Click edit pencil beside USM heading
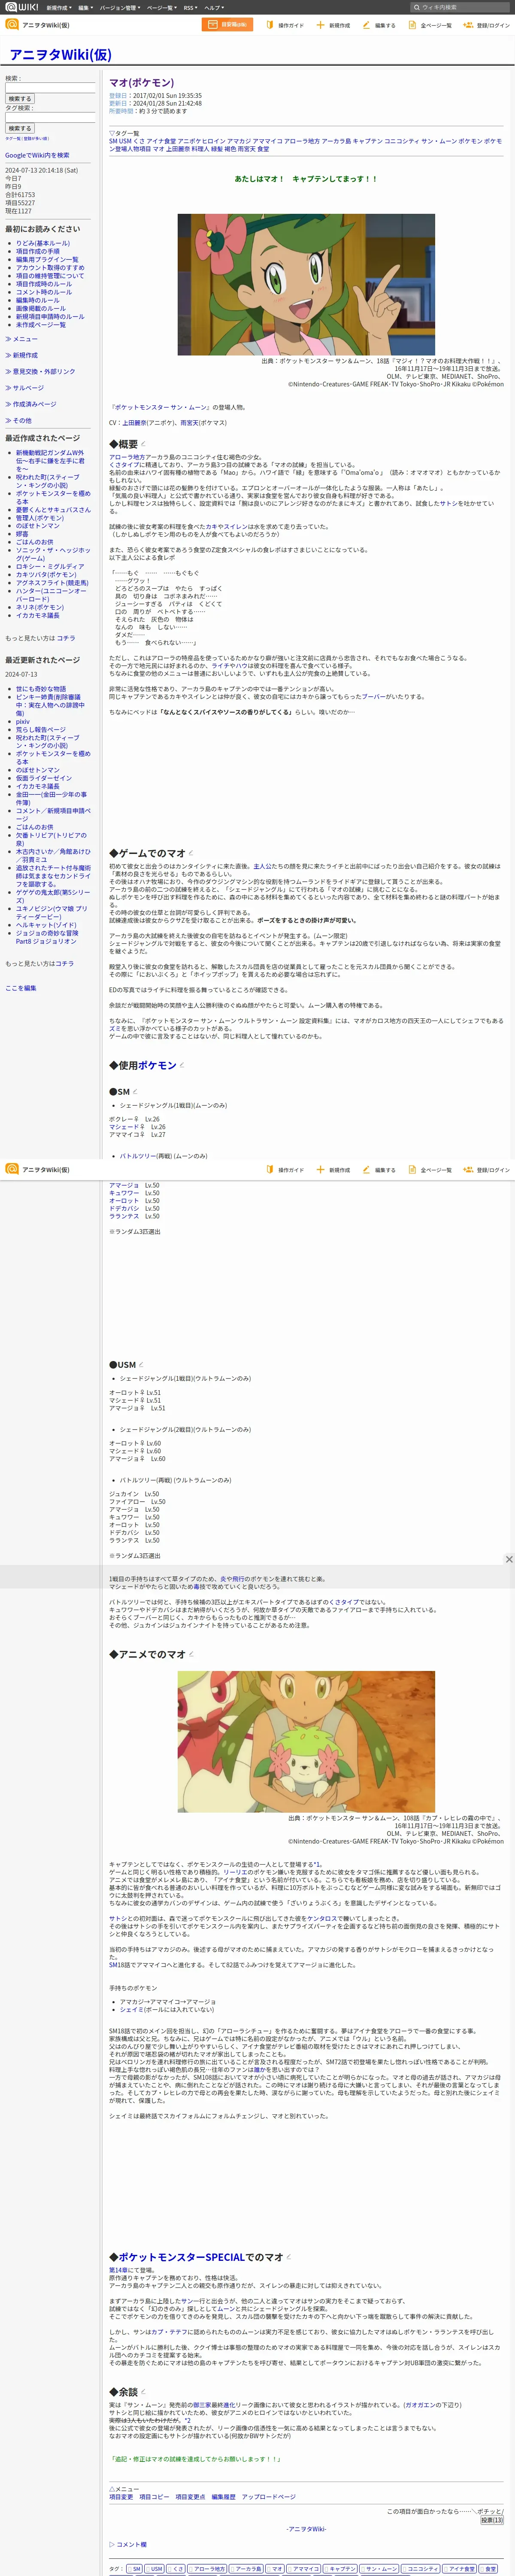 point(141,1364)
